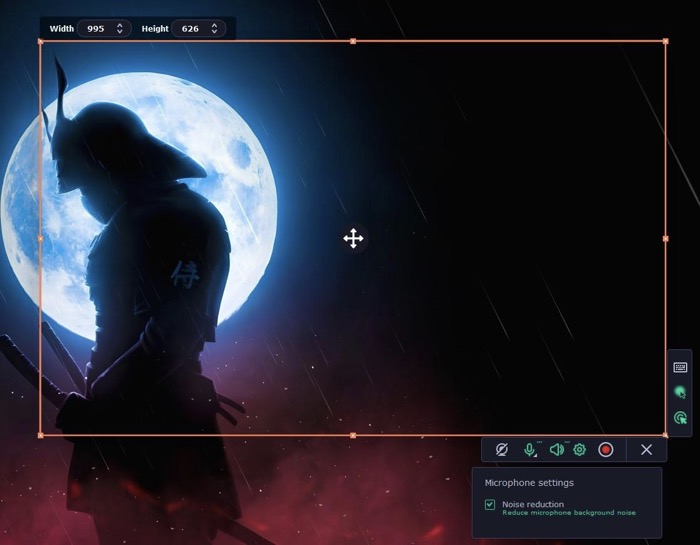
Task: Click the "Height" label
Action: click(155, 29)
